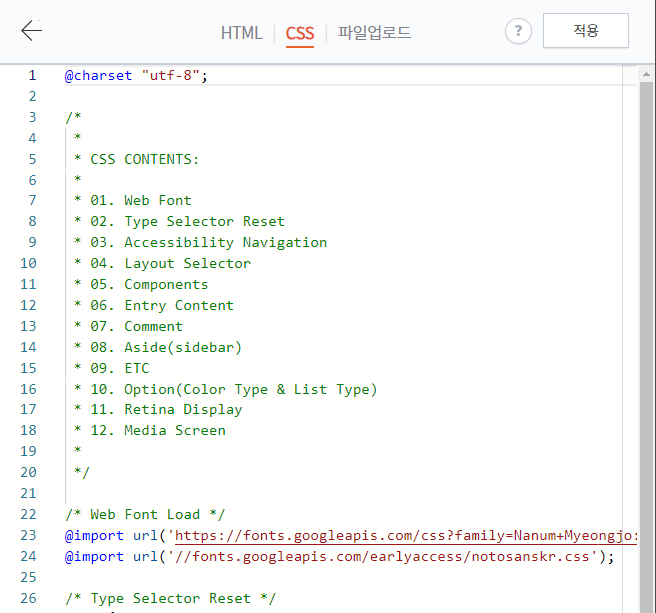Click the "09. ETC" line
This screenshot has width=656, height=613.
pos(112,368)
